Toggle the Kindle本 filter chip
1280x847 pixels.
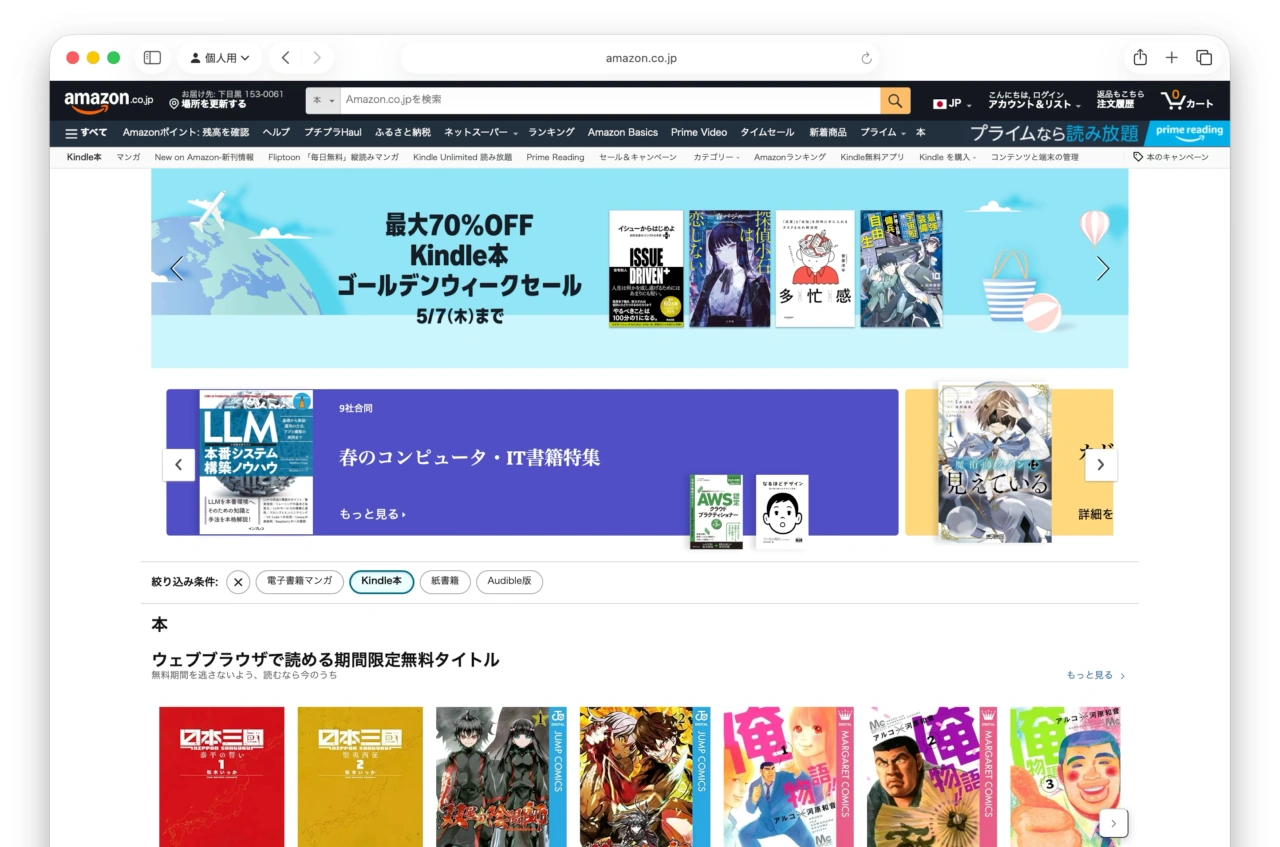[381, 581]
